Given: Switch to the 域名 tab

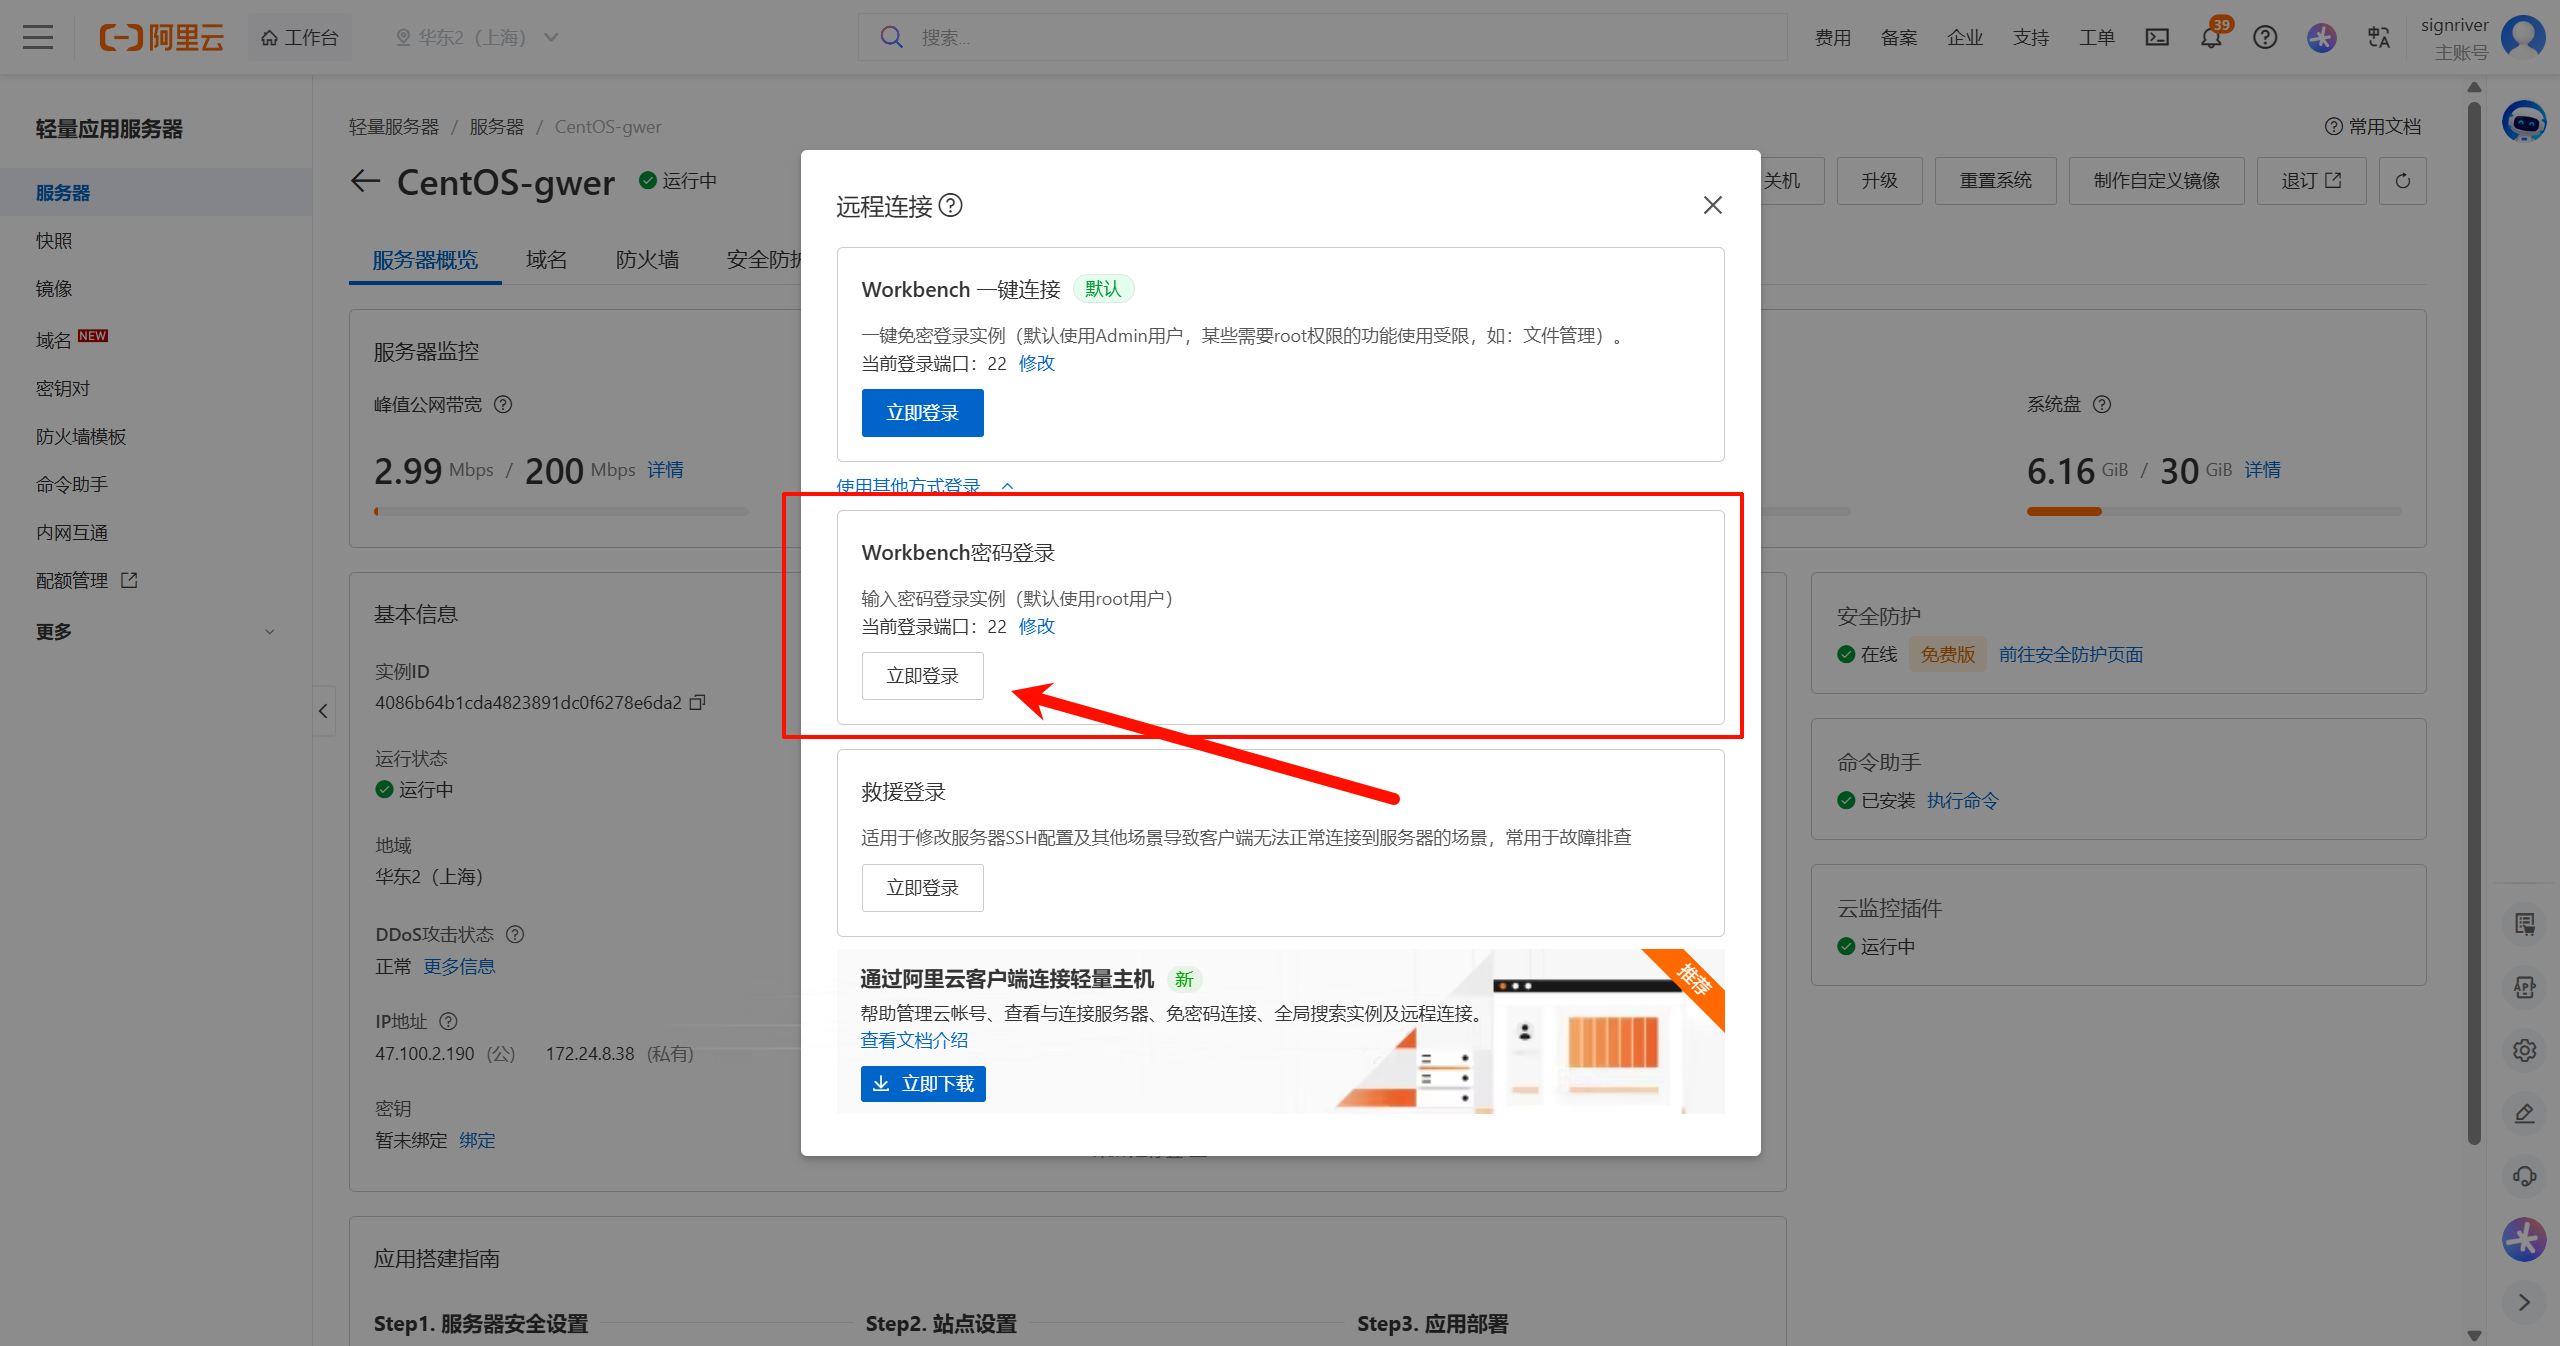Looking at the screenshot, I should click(546, 260).
